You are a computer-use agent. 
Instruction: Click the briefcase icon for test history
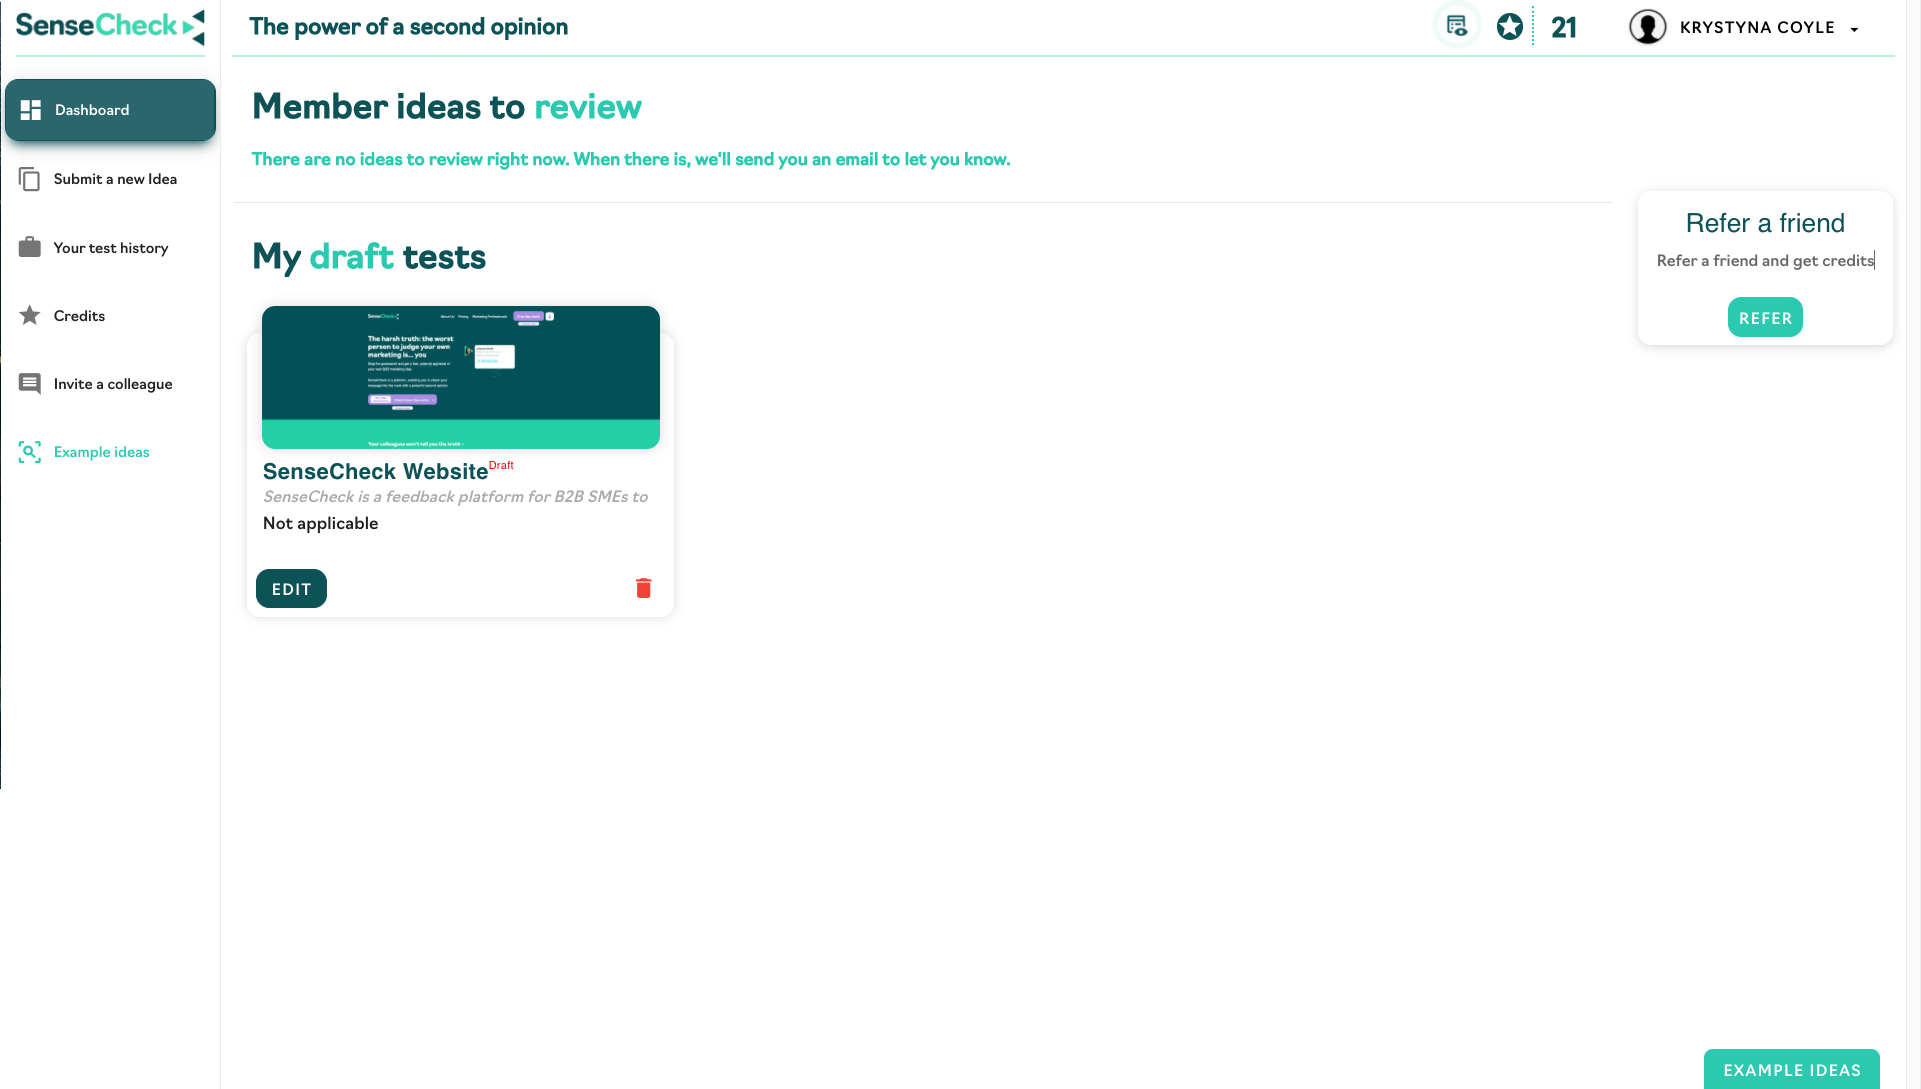(x=30, y=247)
